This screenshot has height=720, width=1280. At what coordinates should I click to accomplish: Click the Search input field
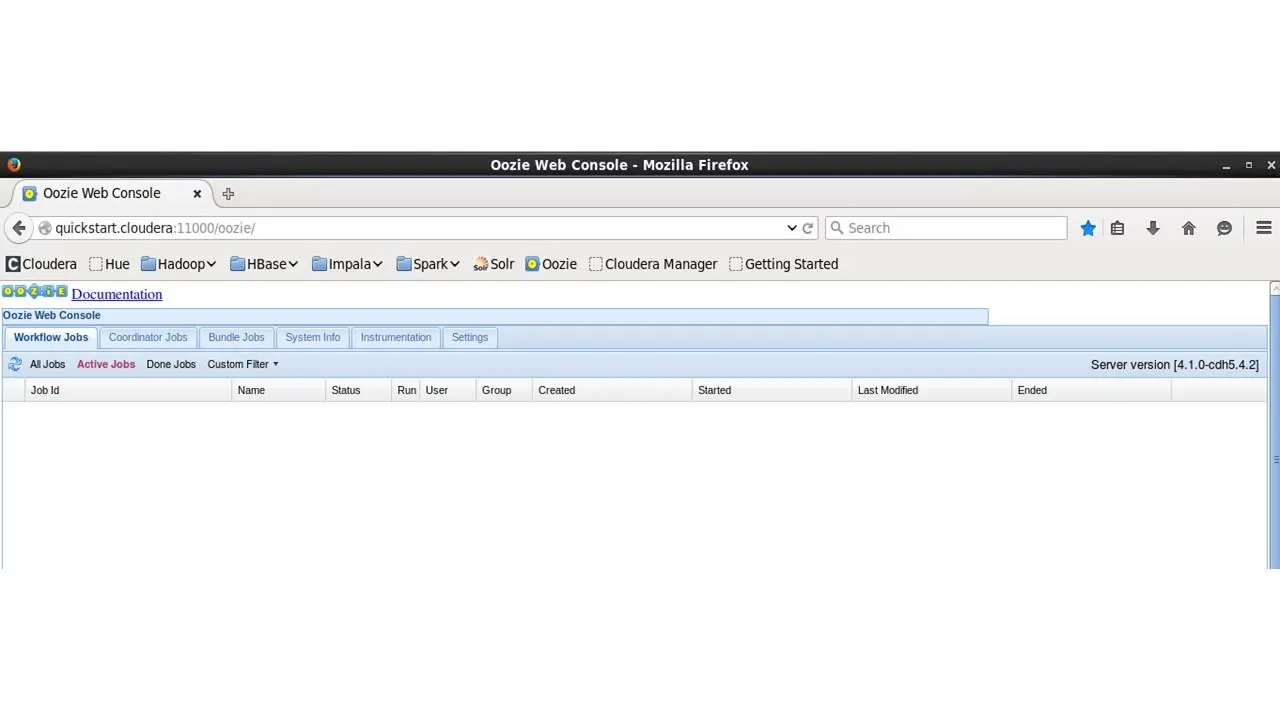(x=946, y=228)
